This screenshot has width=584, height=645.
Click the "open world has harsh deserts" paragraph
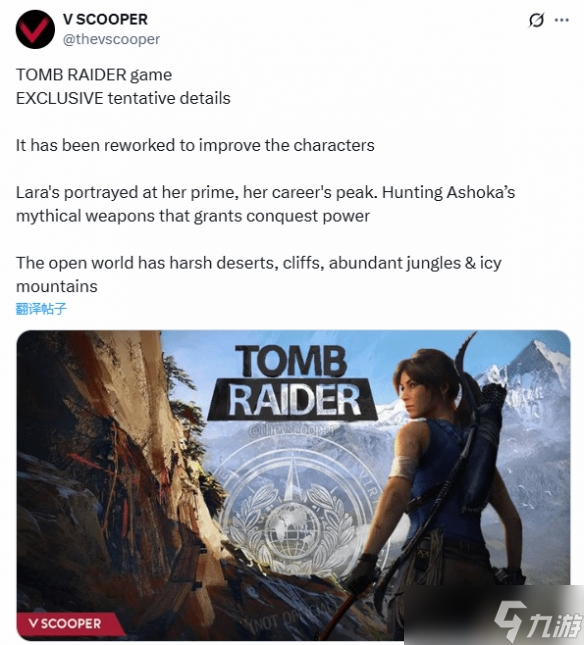259,274
